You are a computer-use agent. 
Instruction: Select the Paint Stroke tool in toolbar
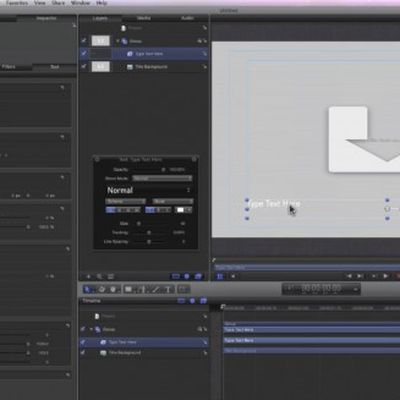click(155, 289)
